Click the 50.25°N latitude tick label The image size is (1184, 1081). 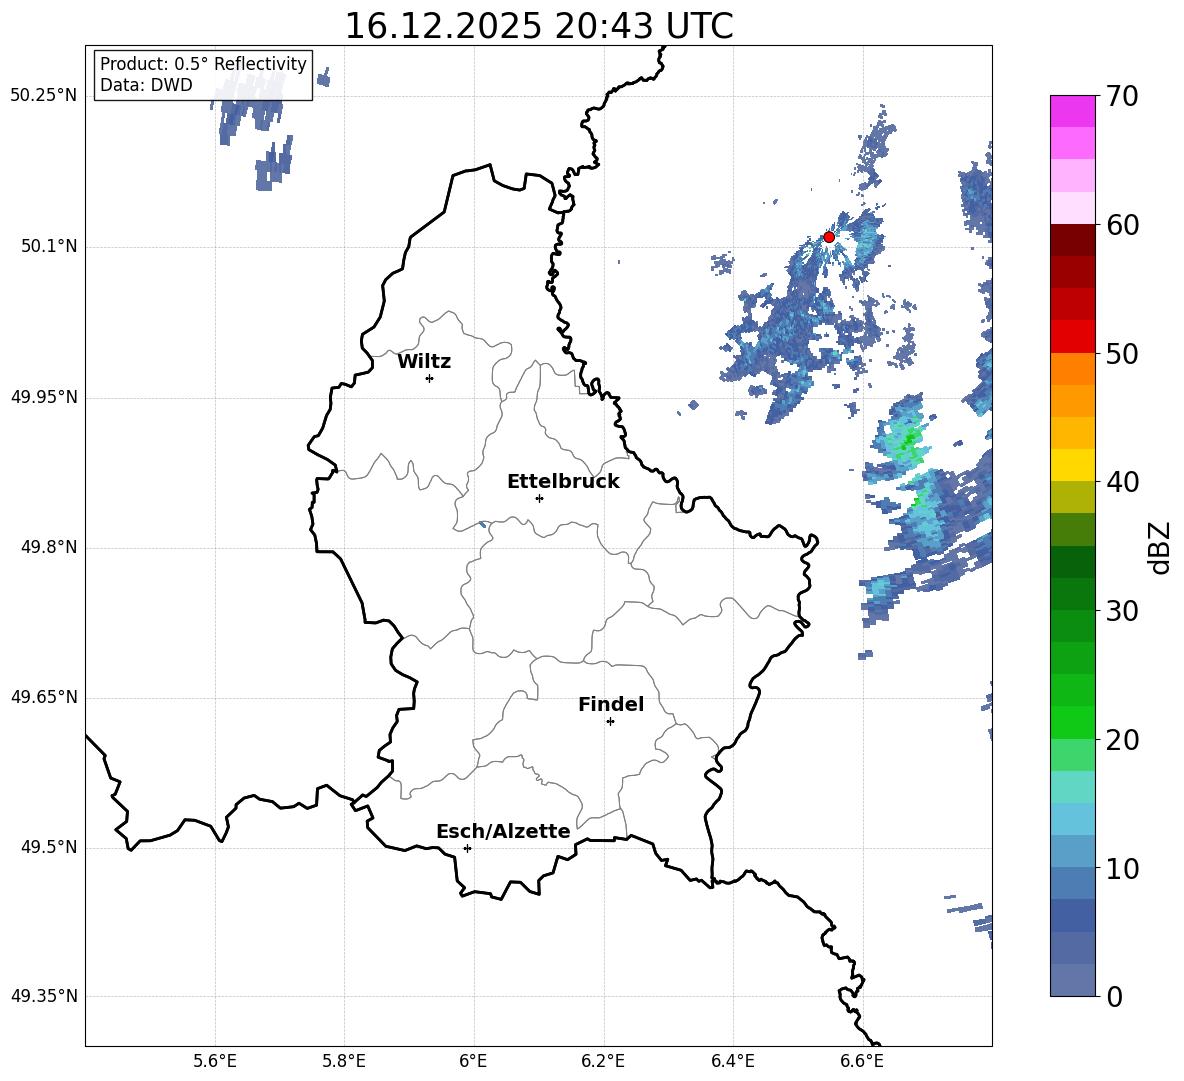tap(44, 96)
